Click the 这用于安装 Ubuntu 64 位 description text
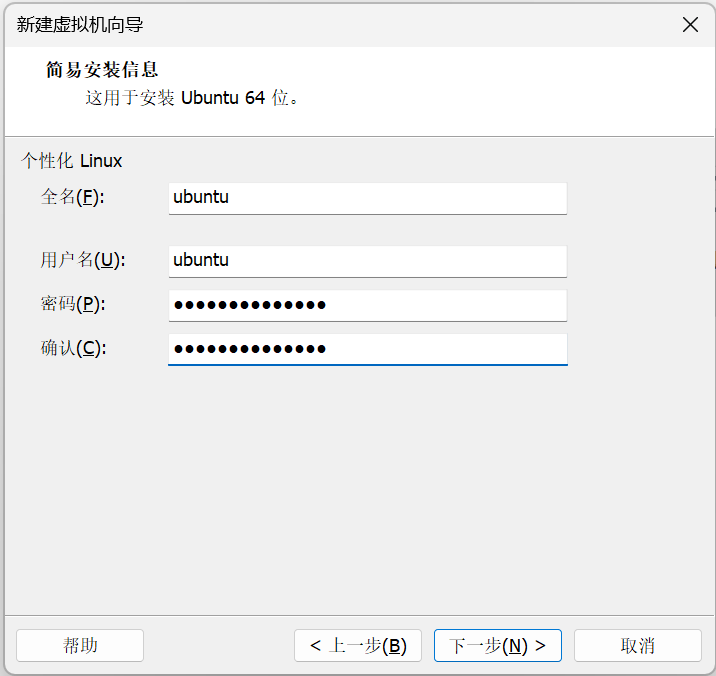Image resolution: width=716 pixels, height=676 pixels. click(x=192, y=99)
